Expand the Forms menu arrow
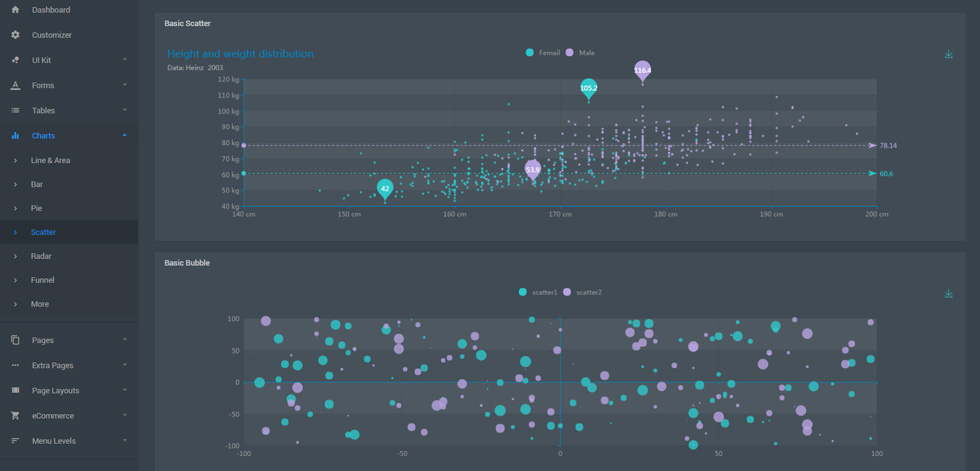This screenshot has height=471, width=980. (x=125, y=85)
